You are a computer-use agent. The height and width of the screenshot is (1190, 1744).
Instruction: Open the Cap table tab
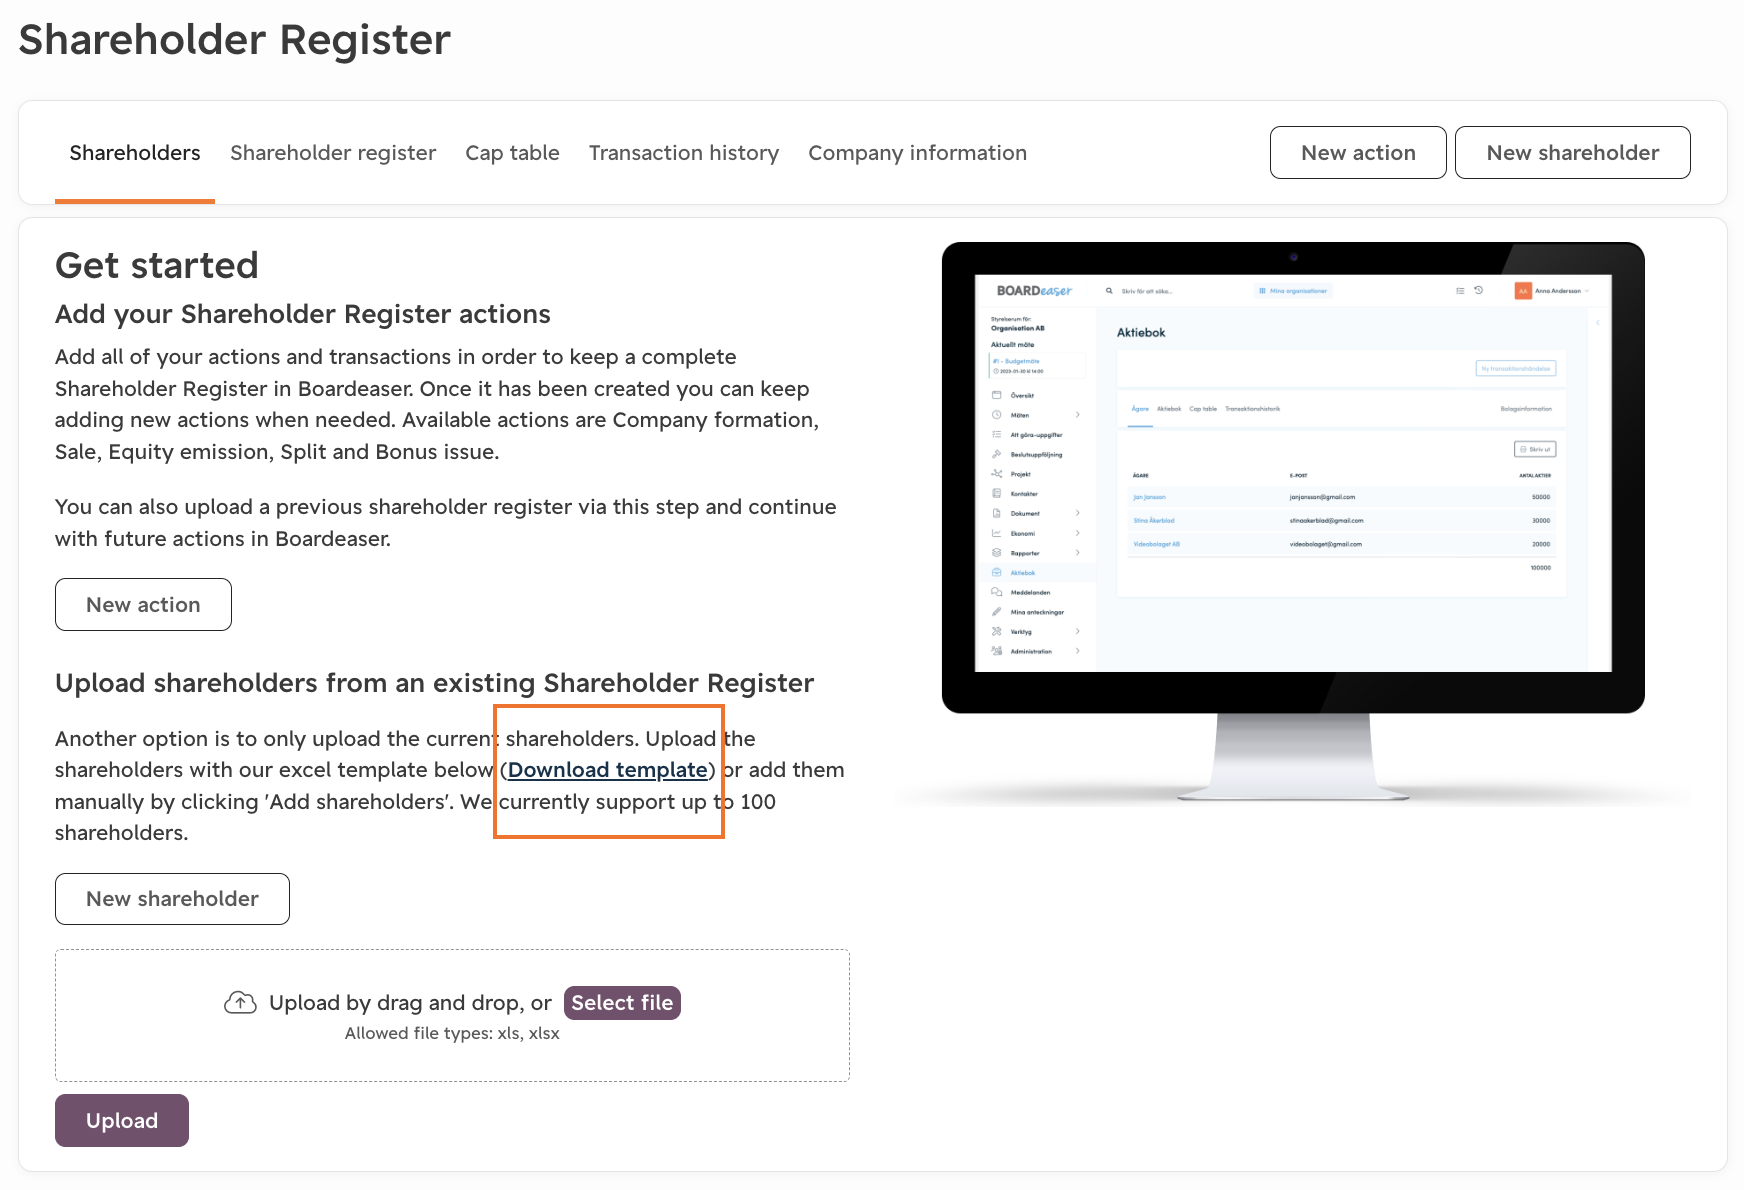click(512, 153)
